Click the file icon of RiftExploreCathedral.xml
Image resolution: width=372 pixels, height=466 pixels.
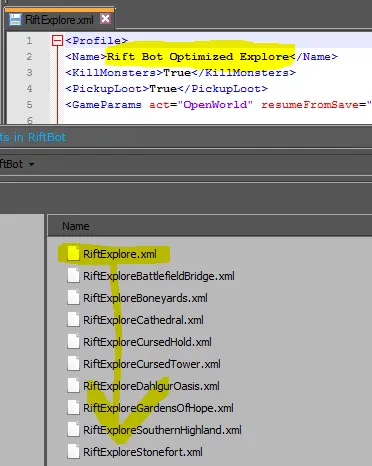pyautogui.click(x=73, y=320)
